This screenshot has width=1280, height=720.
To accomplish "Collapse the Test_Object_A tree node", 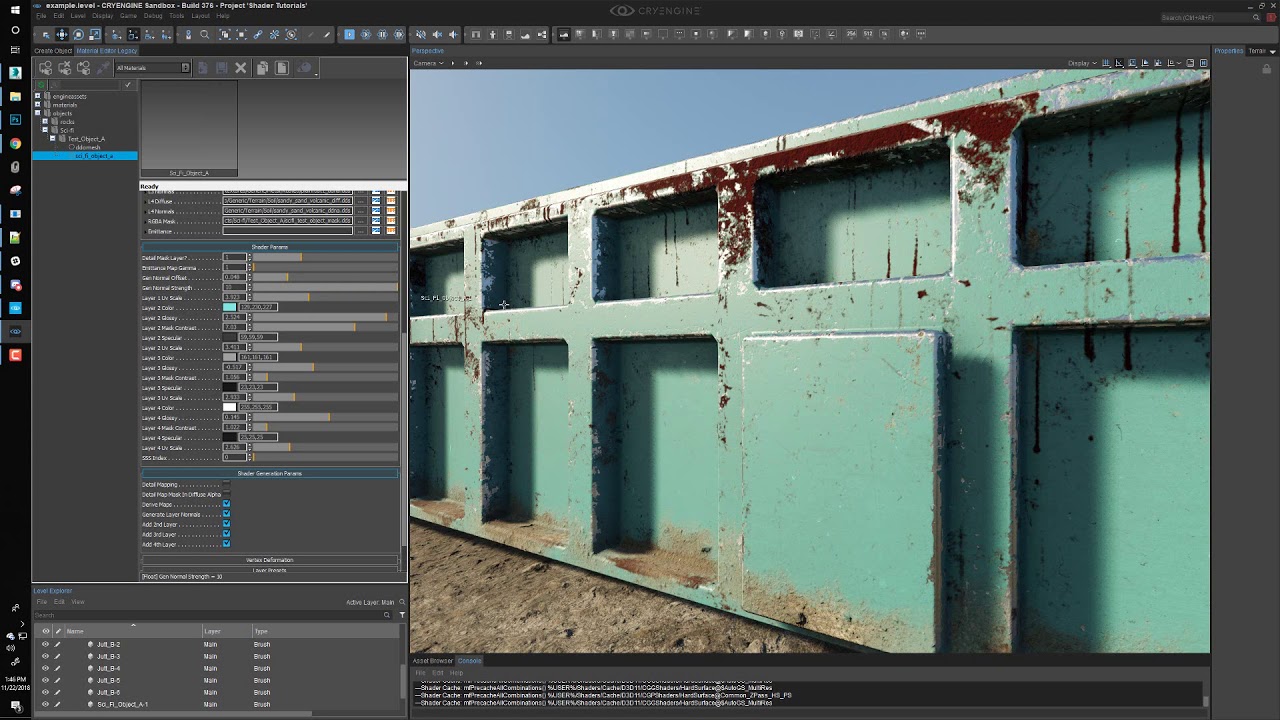I will pos(53,139).
